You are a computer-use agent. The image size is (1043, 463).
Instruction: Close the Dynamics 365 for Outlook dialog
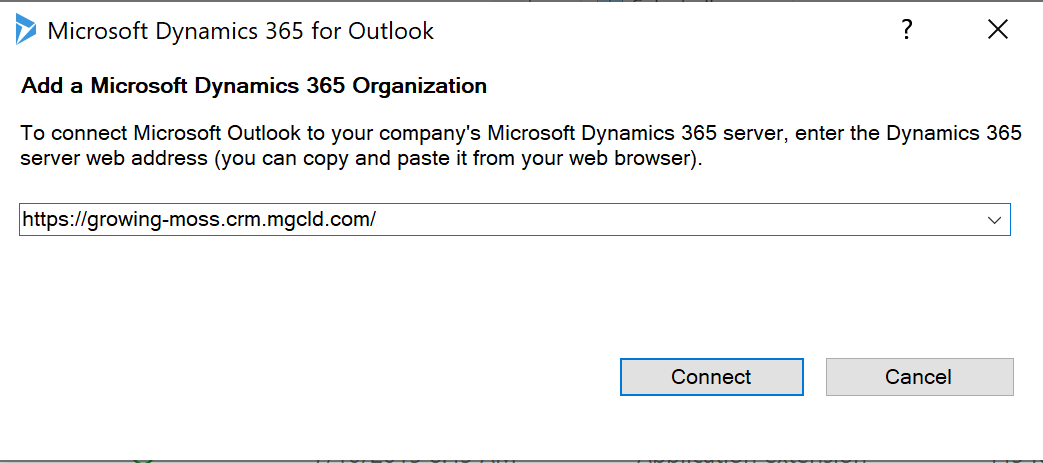(x=997, y=30)
